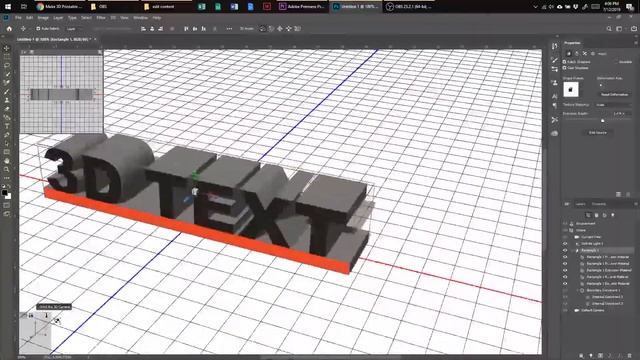
Task: Click the Home icon in the options bar
Action: tap(9, 29)
